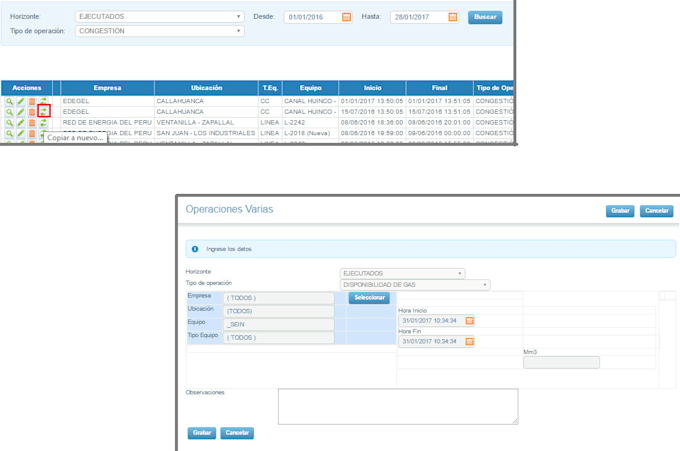Click Cancelar in the Operaciones Varias header

pos(656,211)
